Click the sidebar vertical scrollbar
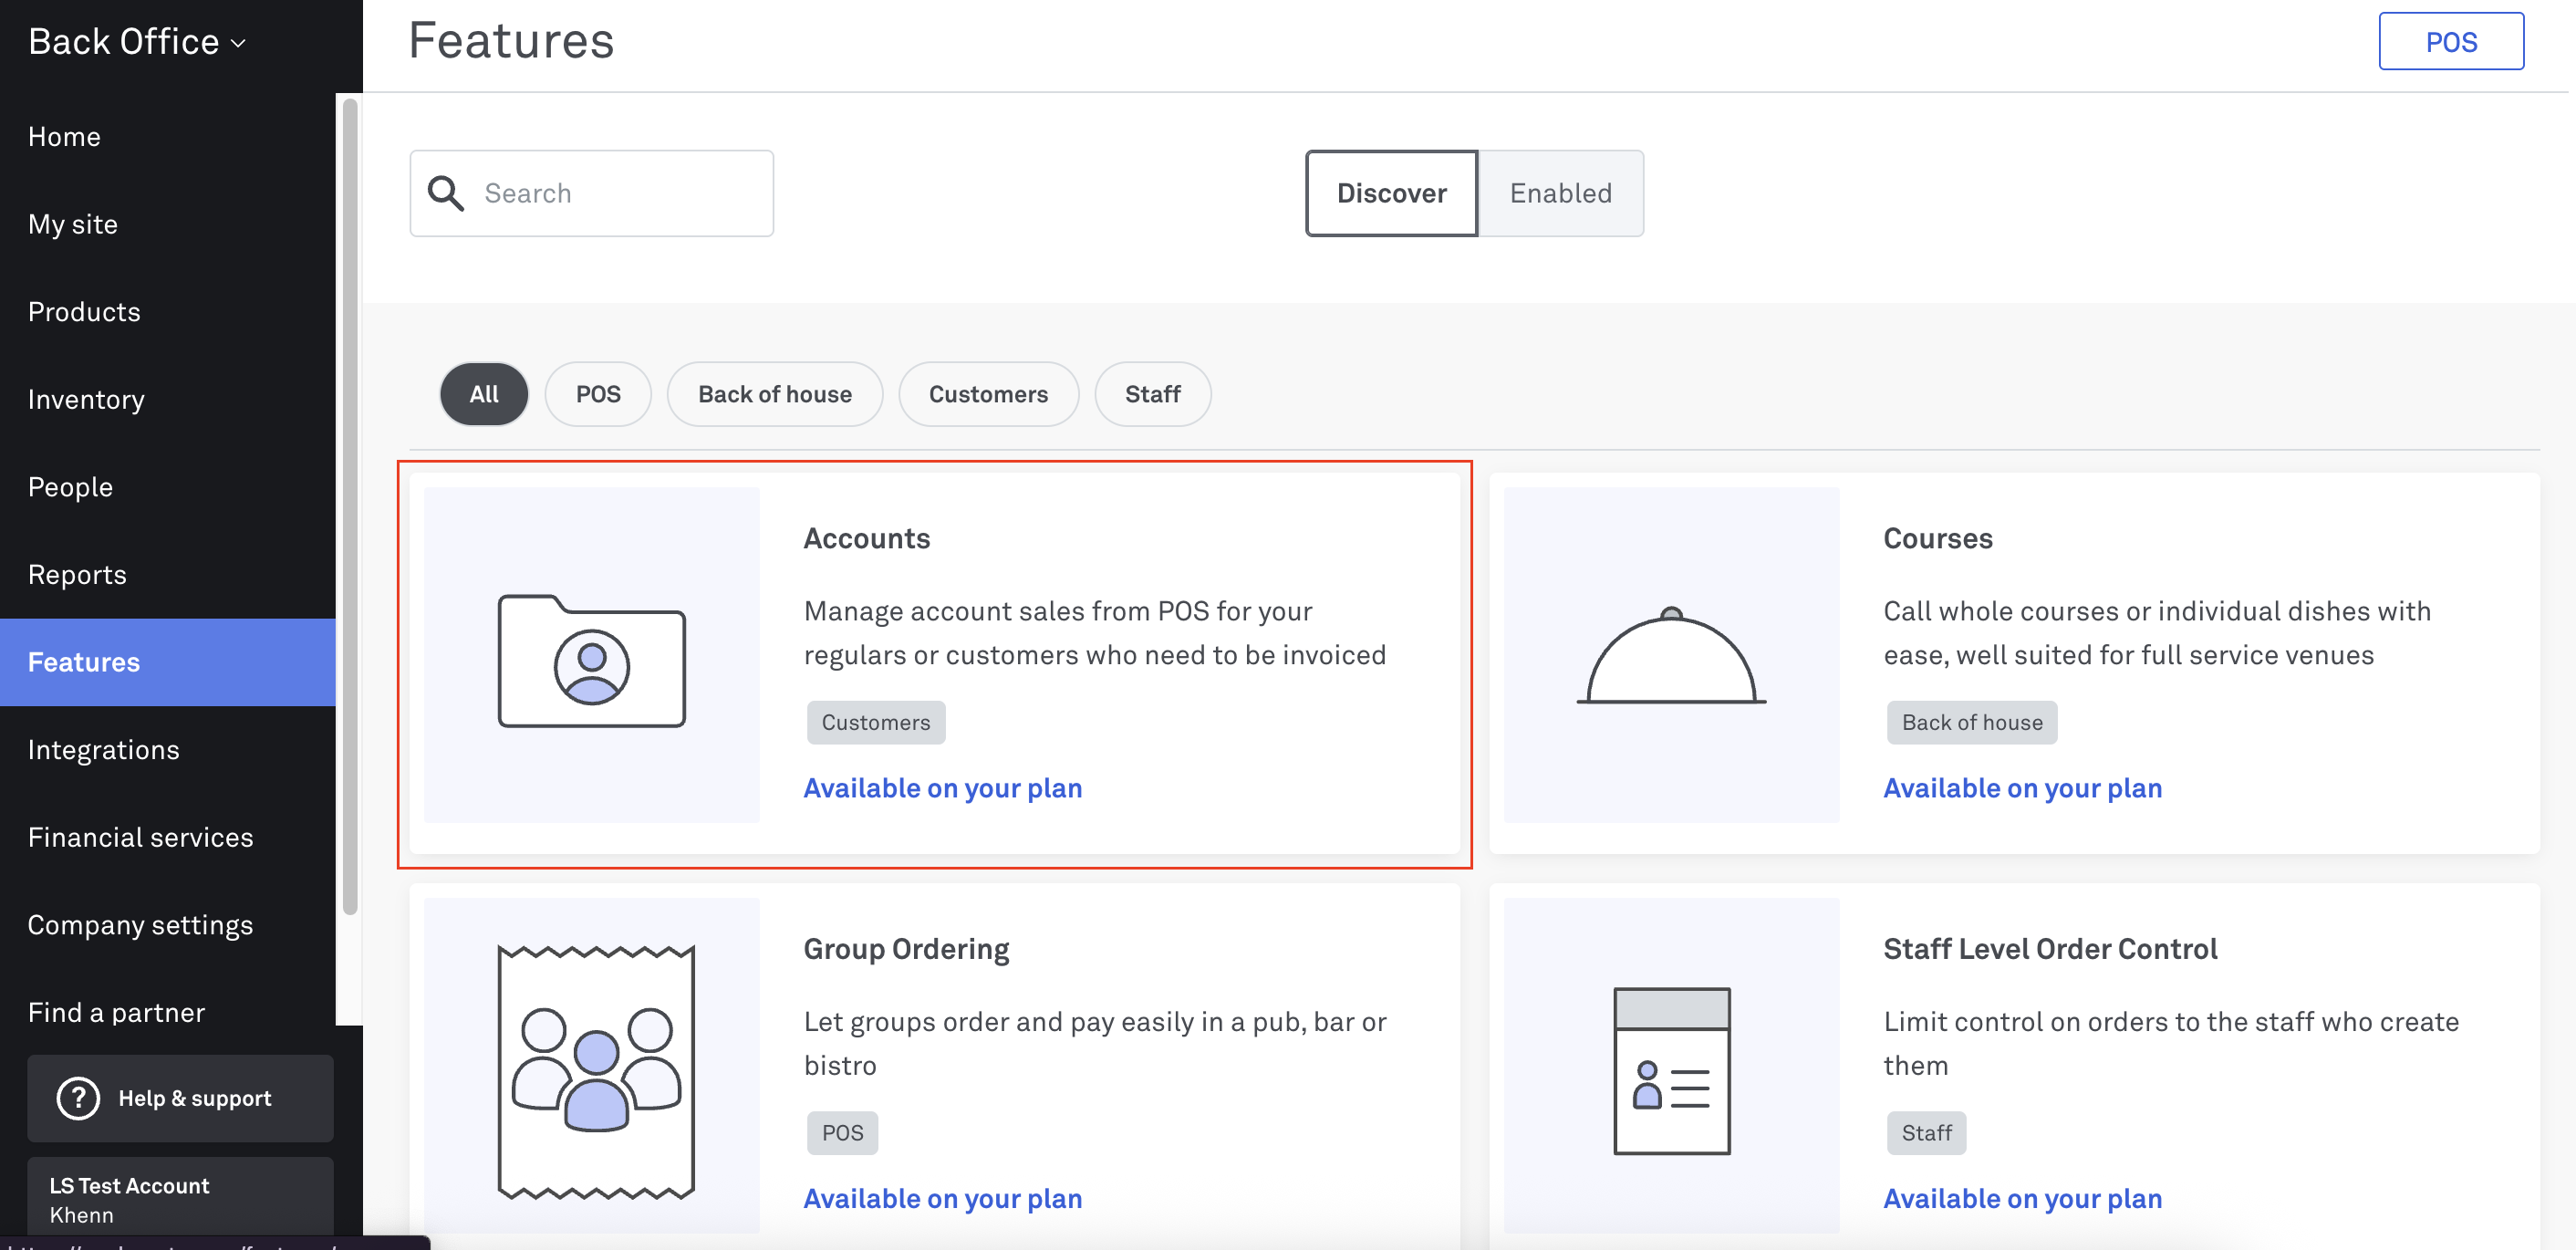Viewport: 2576px width, 1250px height. [349, 506]
